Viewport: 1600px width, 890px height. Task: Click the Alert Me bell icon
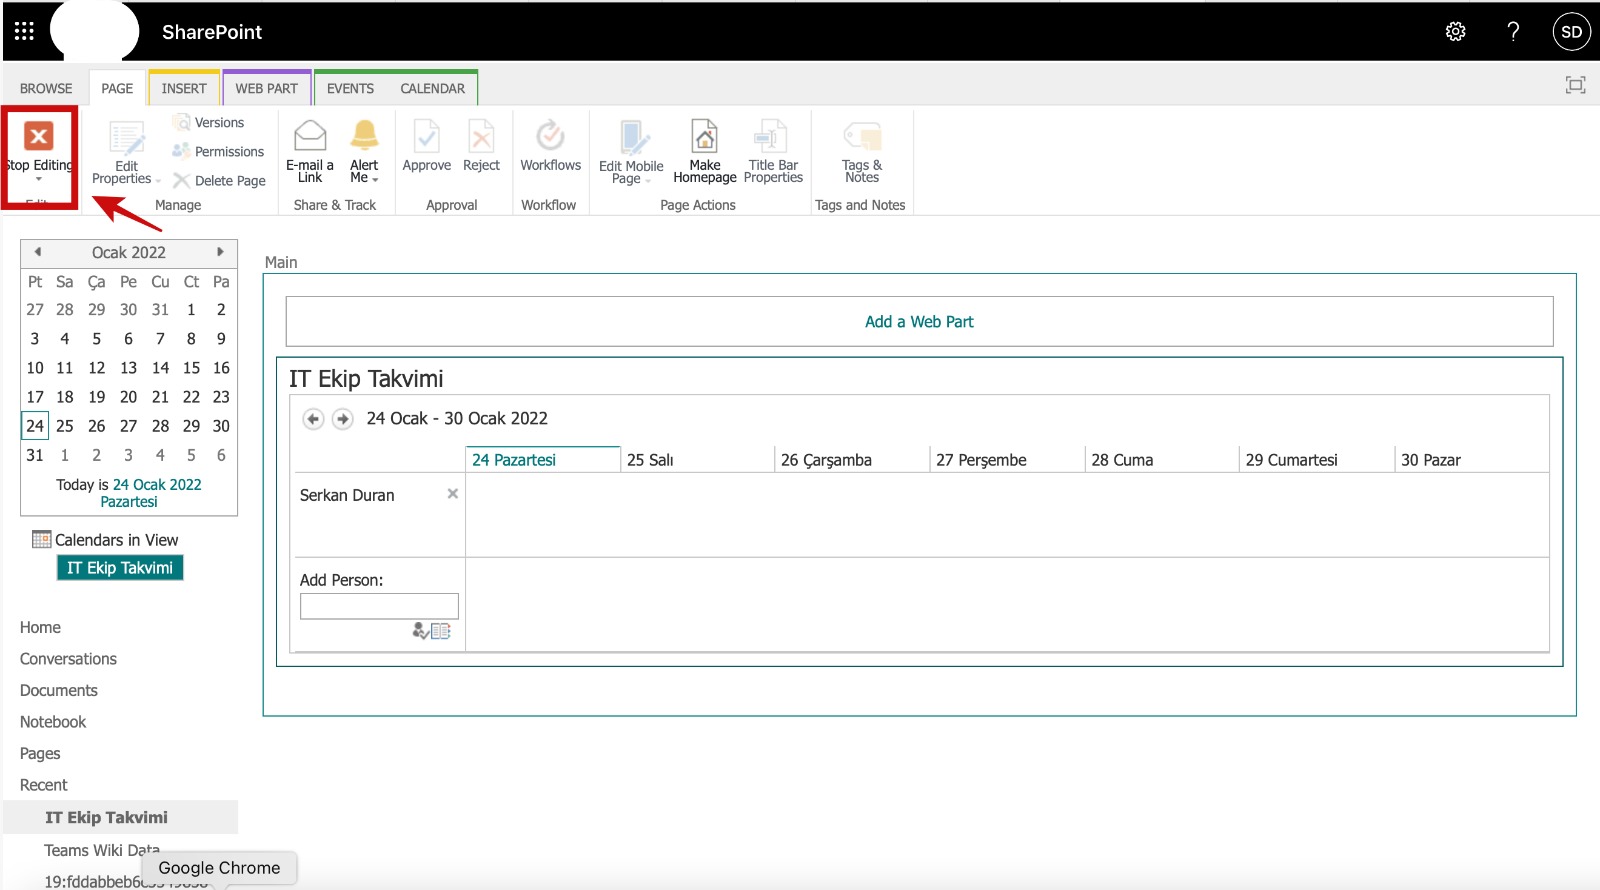[x=364, y=136]
